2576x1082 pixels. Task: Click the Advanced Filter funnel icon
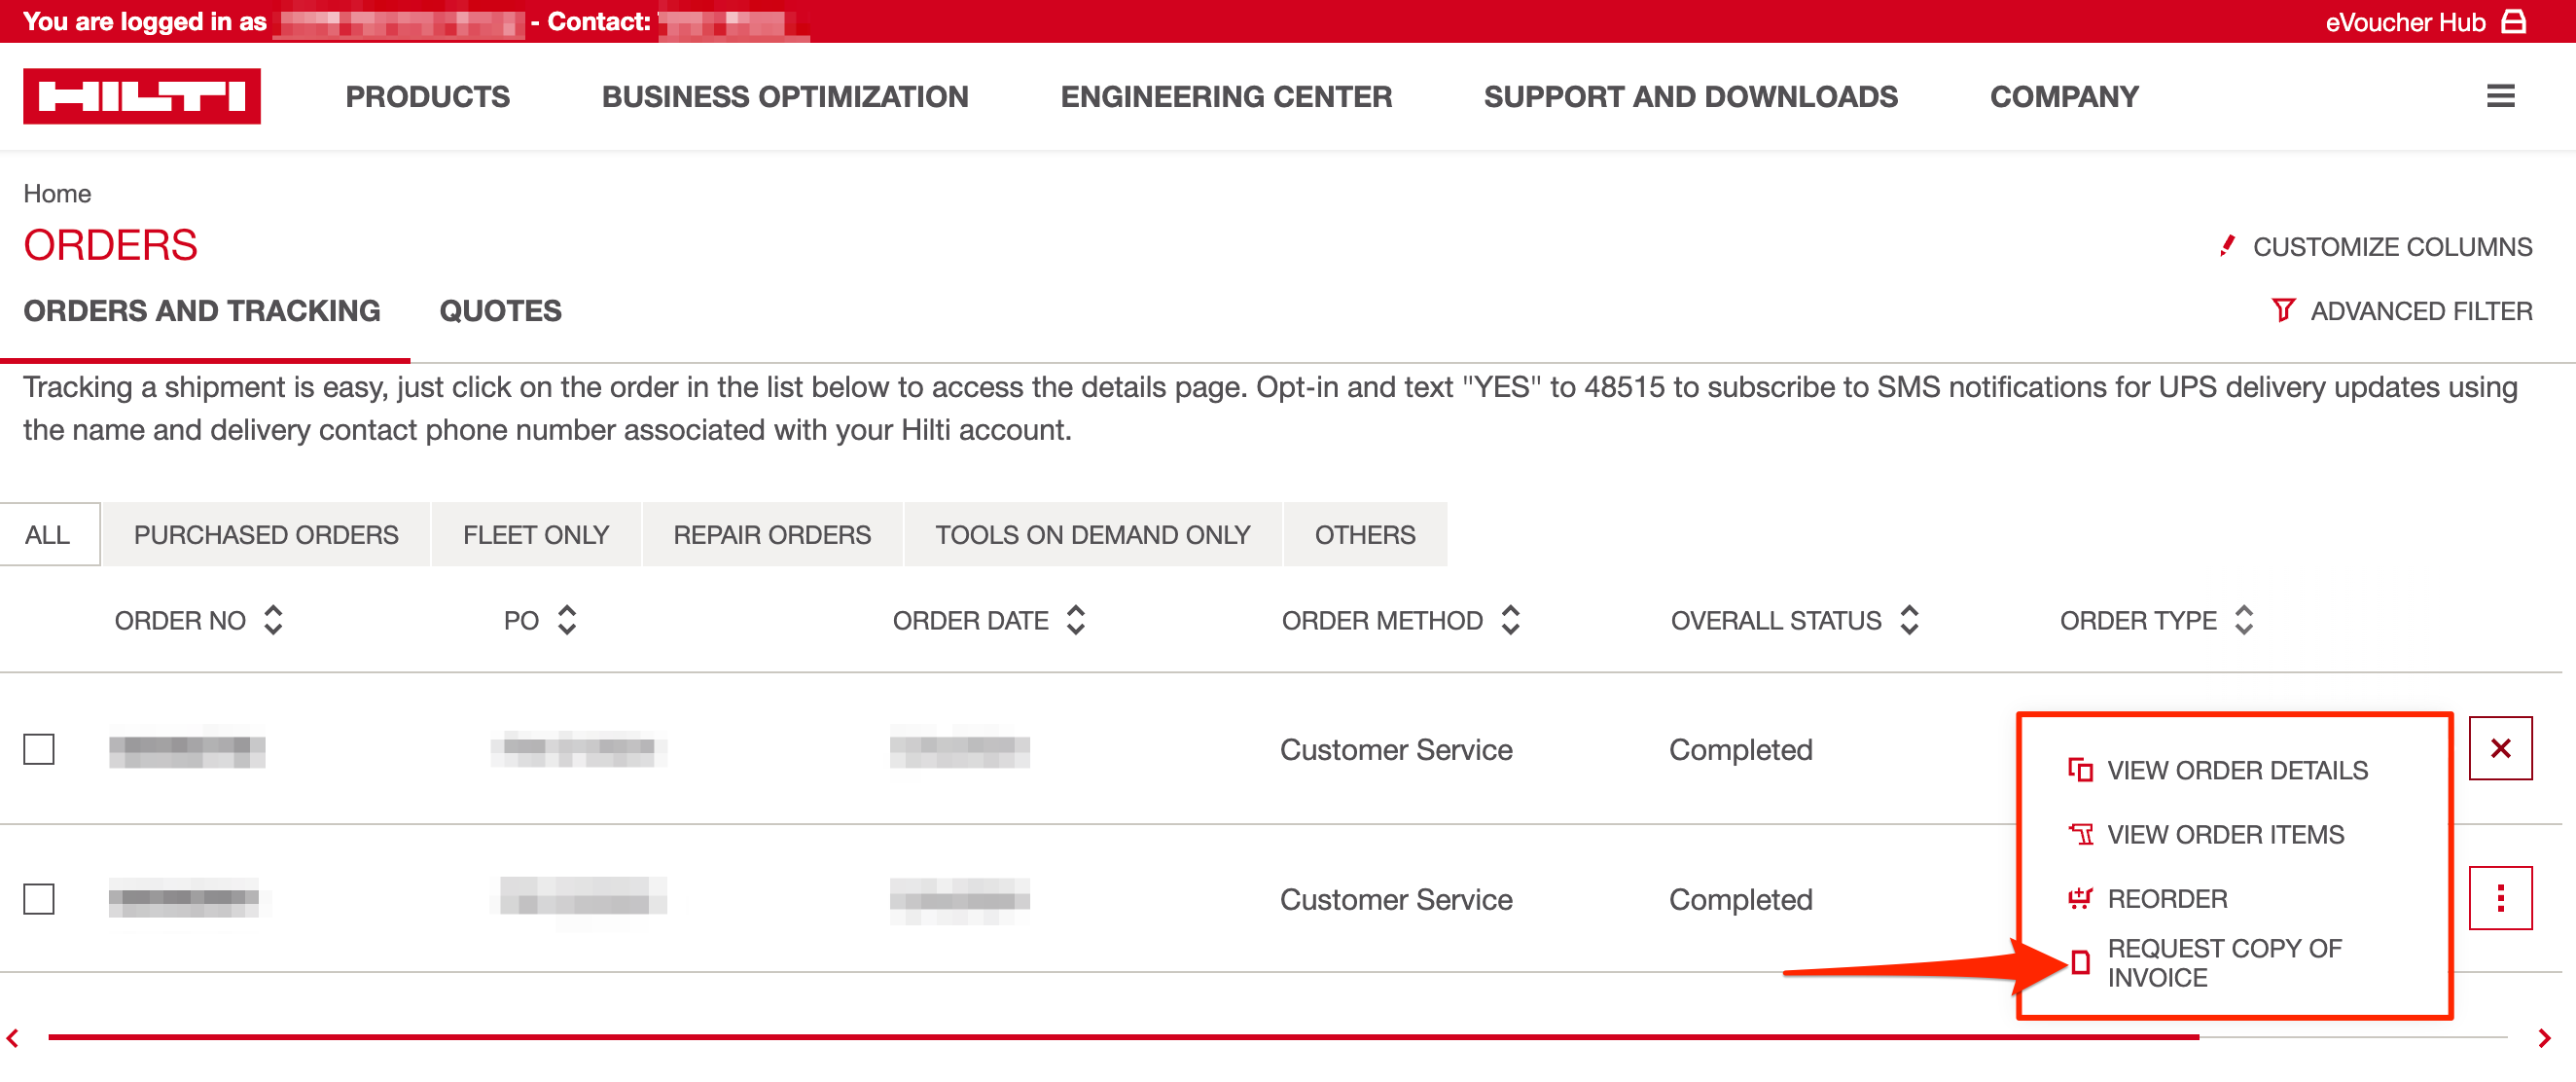coord(2283,310)
